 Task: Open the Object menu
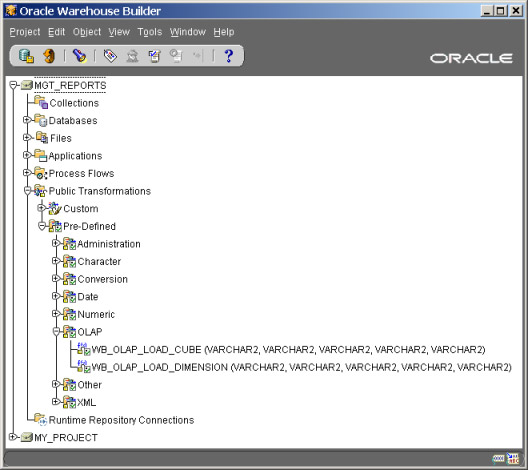coord(87,32)
